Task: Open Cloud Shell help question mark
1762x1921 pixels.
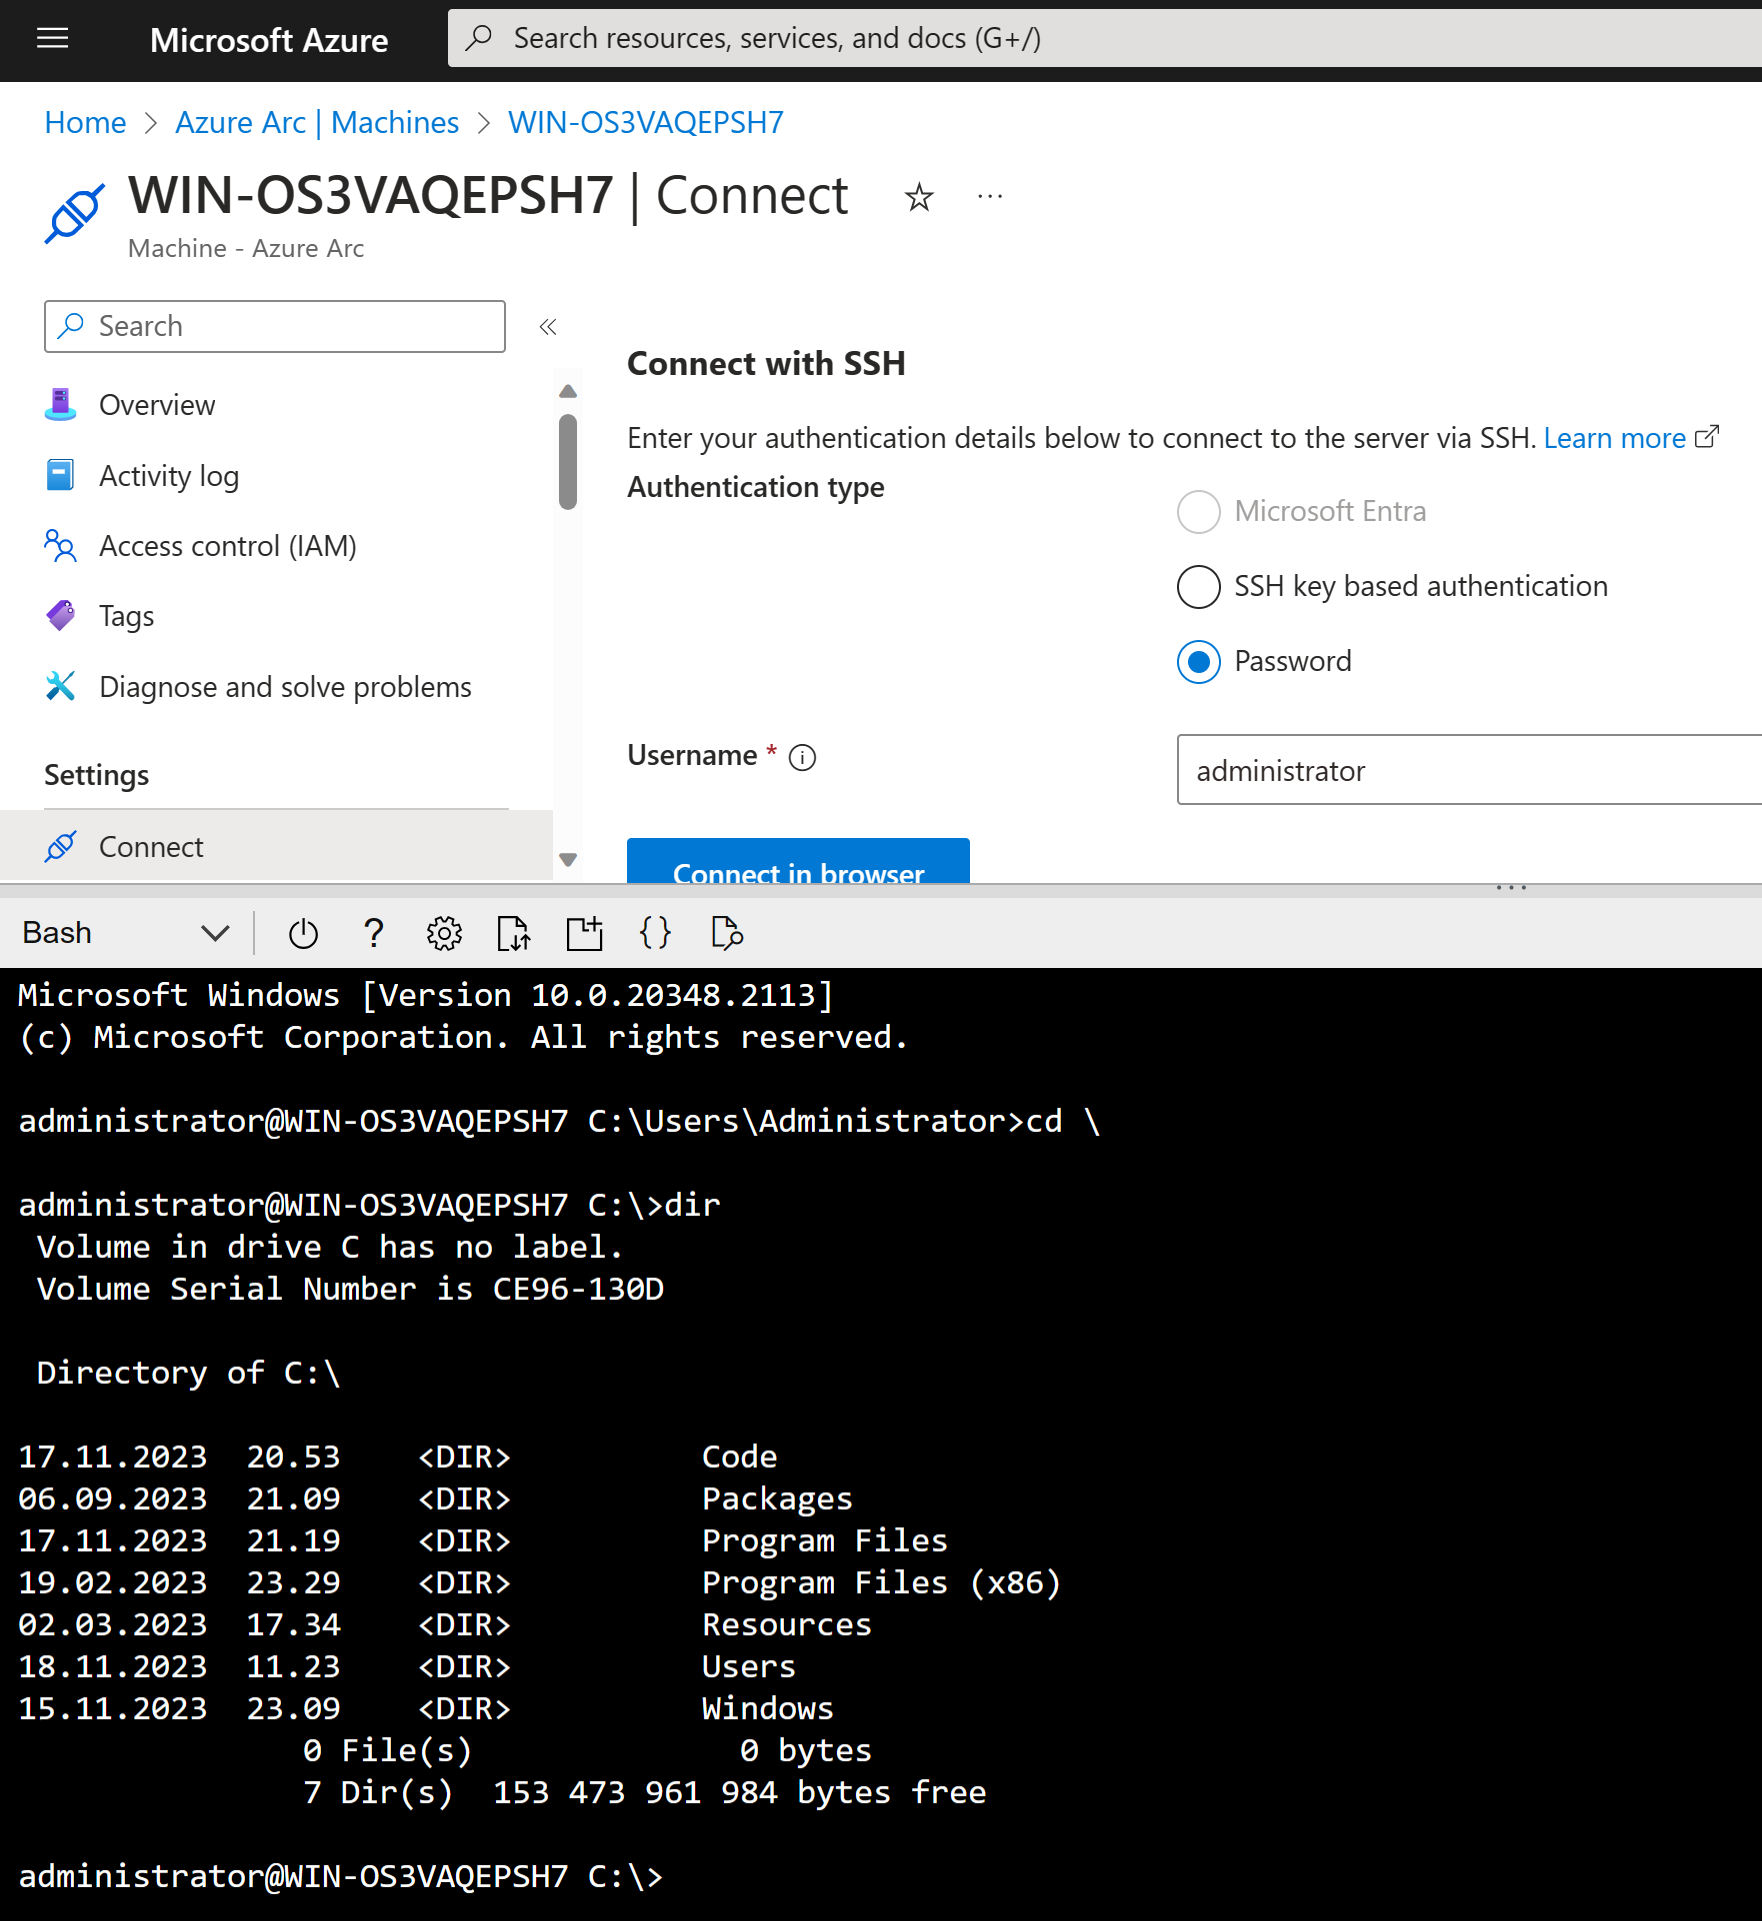Action: click(374, 934)
